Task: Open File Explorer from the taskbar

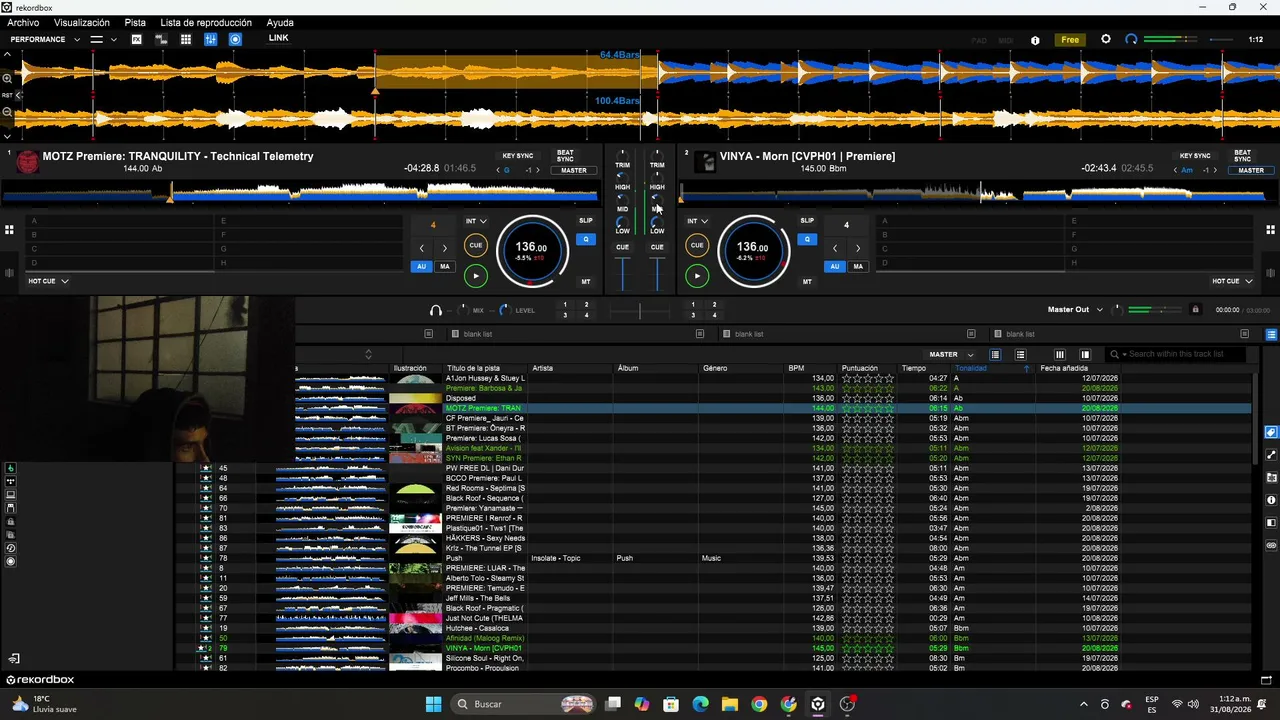Action: 730,704
